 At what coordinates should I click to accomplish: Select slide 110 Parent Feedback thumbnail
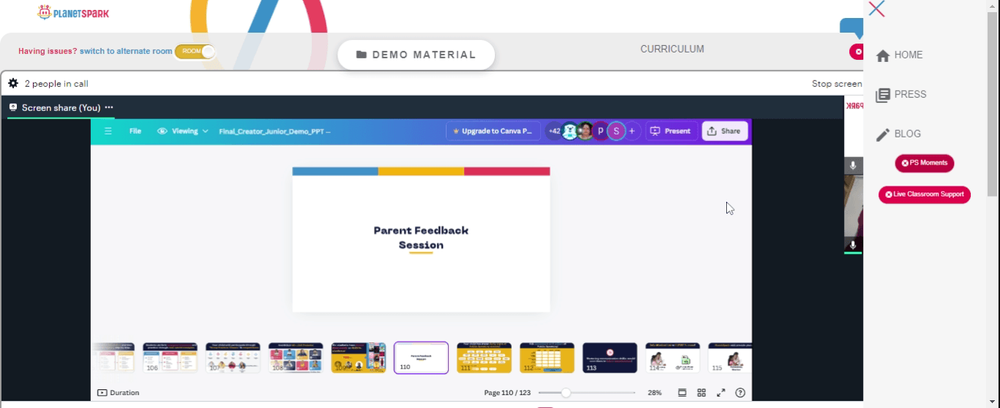pos(421,358)
